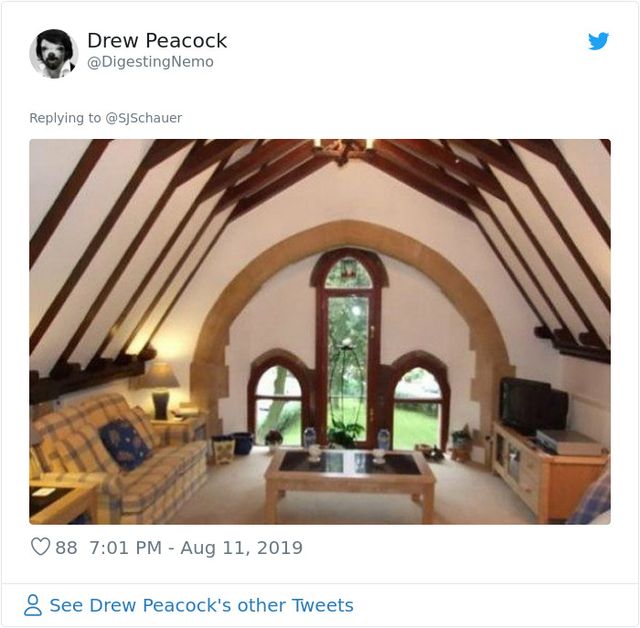Screen dimensions: 640x628
Task: Click the plaid sofa in the photo
Action: (x=110, y=450)
